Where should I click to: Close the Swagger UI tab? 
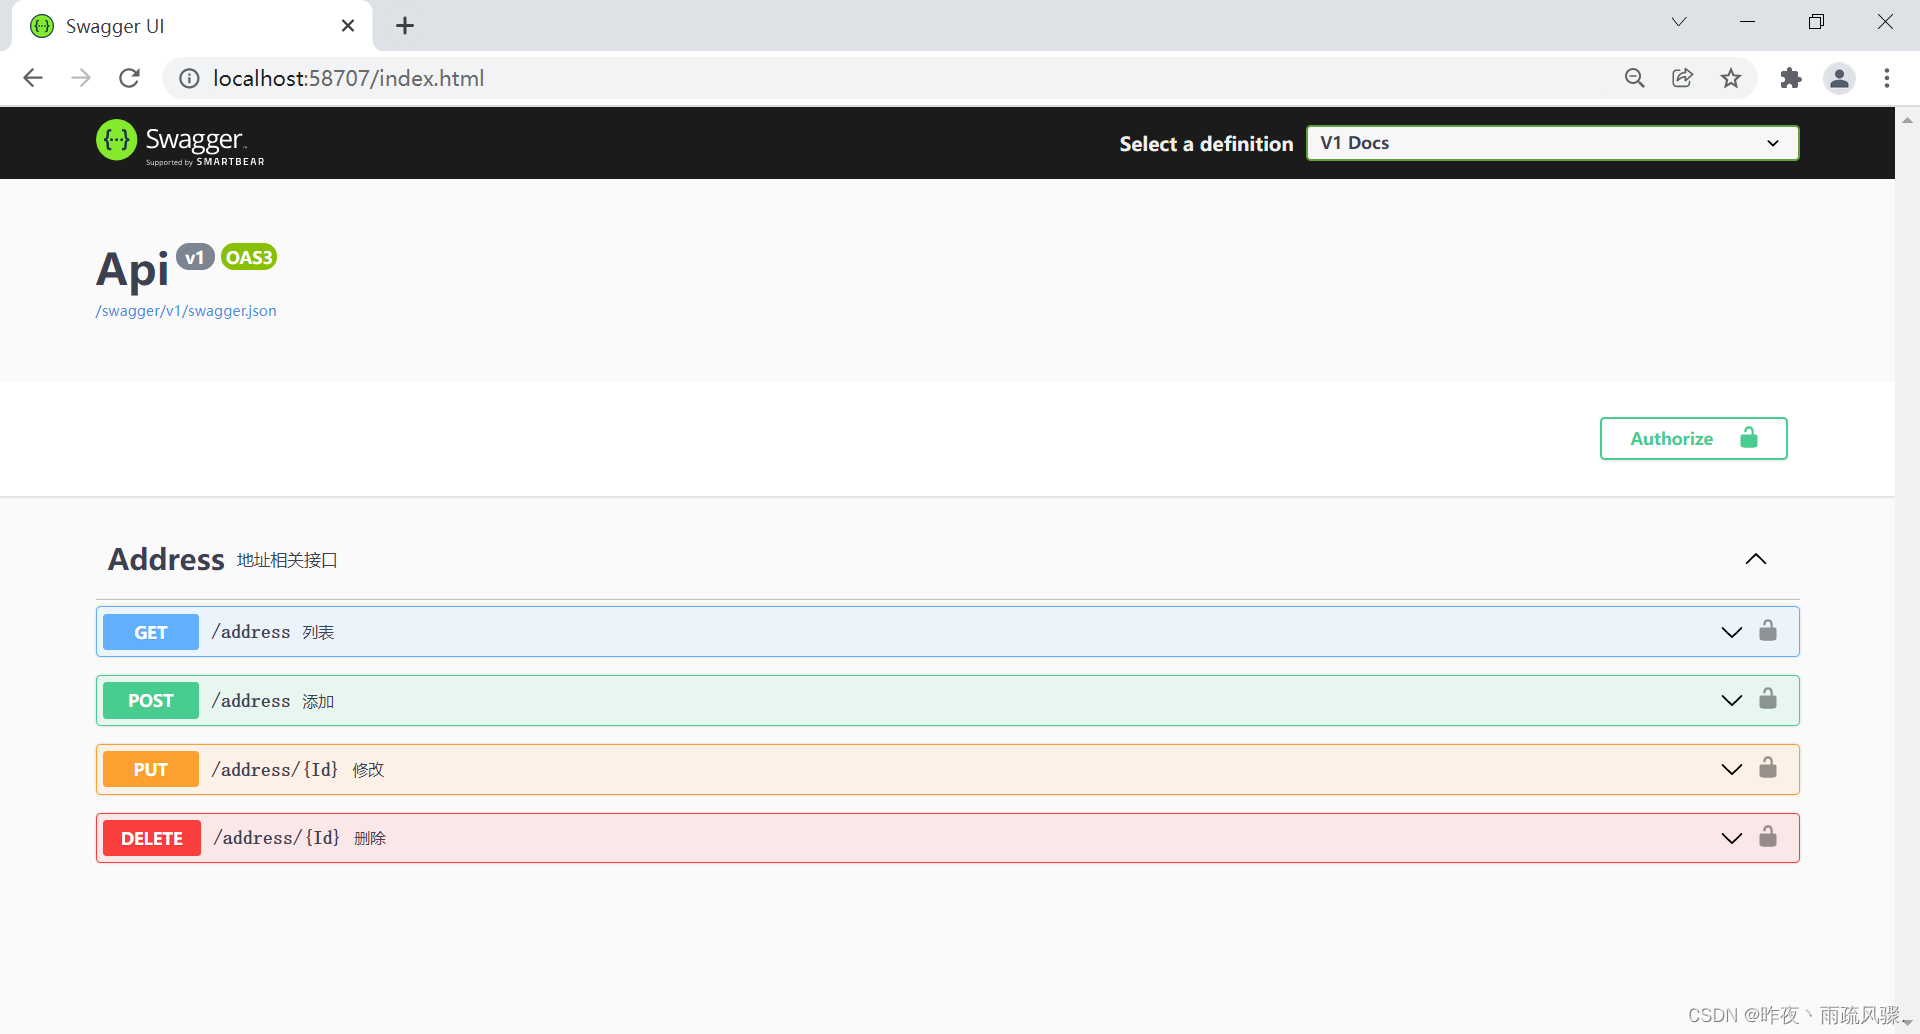(348, 26)
